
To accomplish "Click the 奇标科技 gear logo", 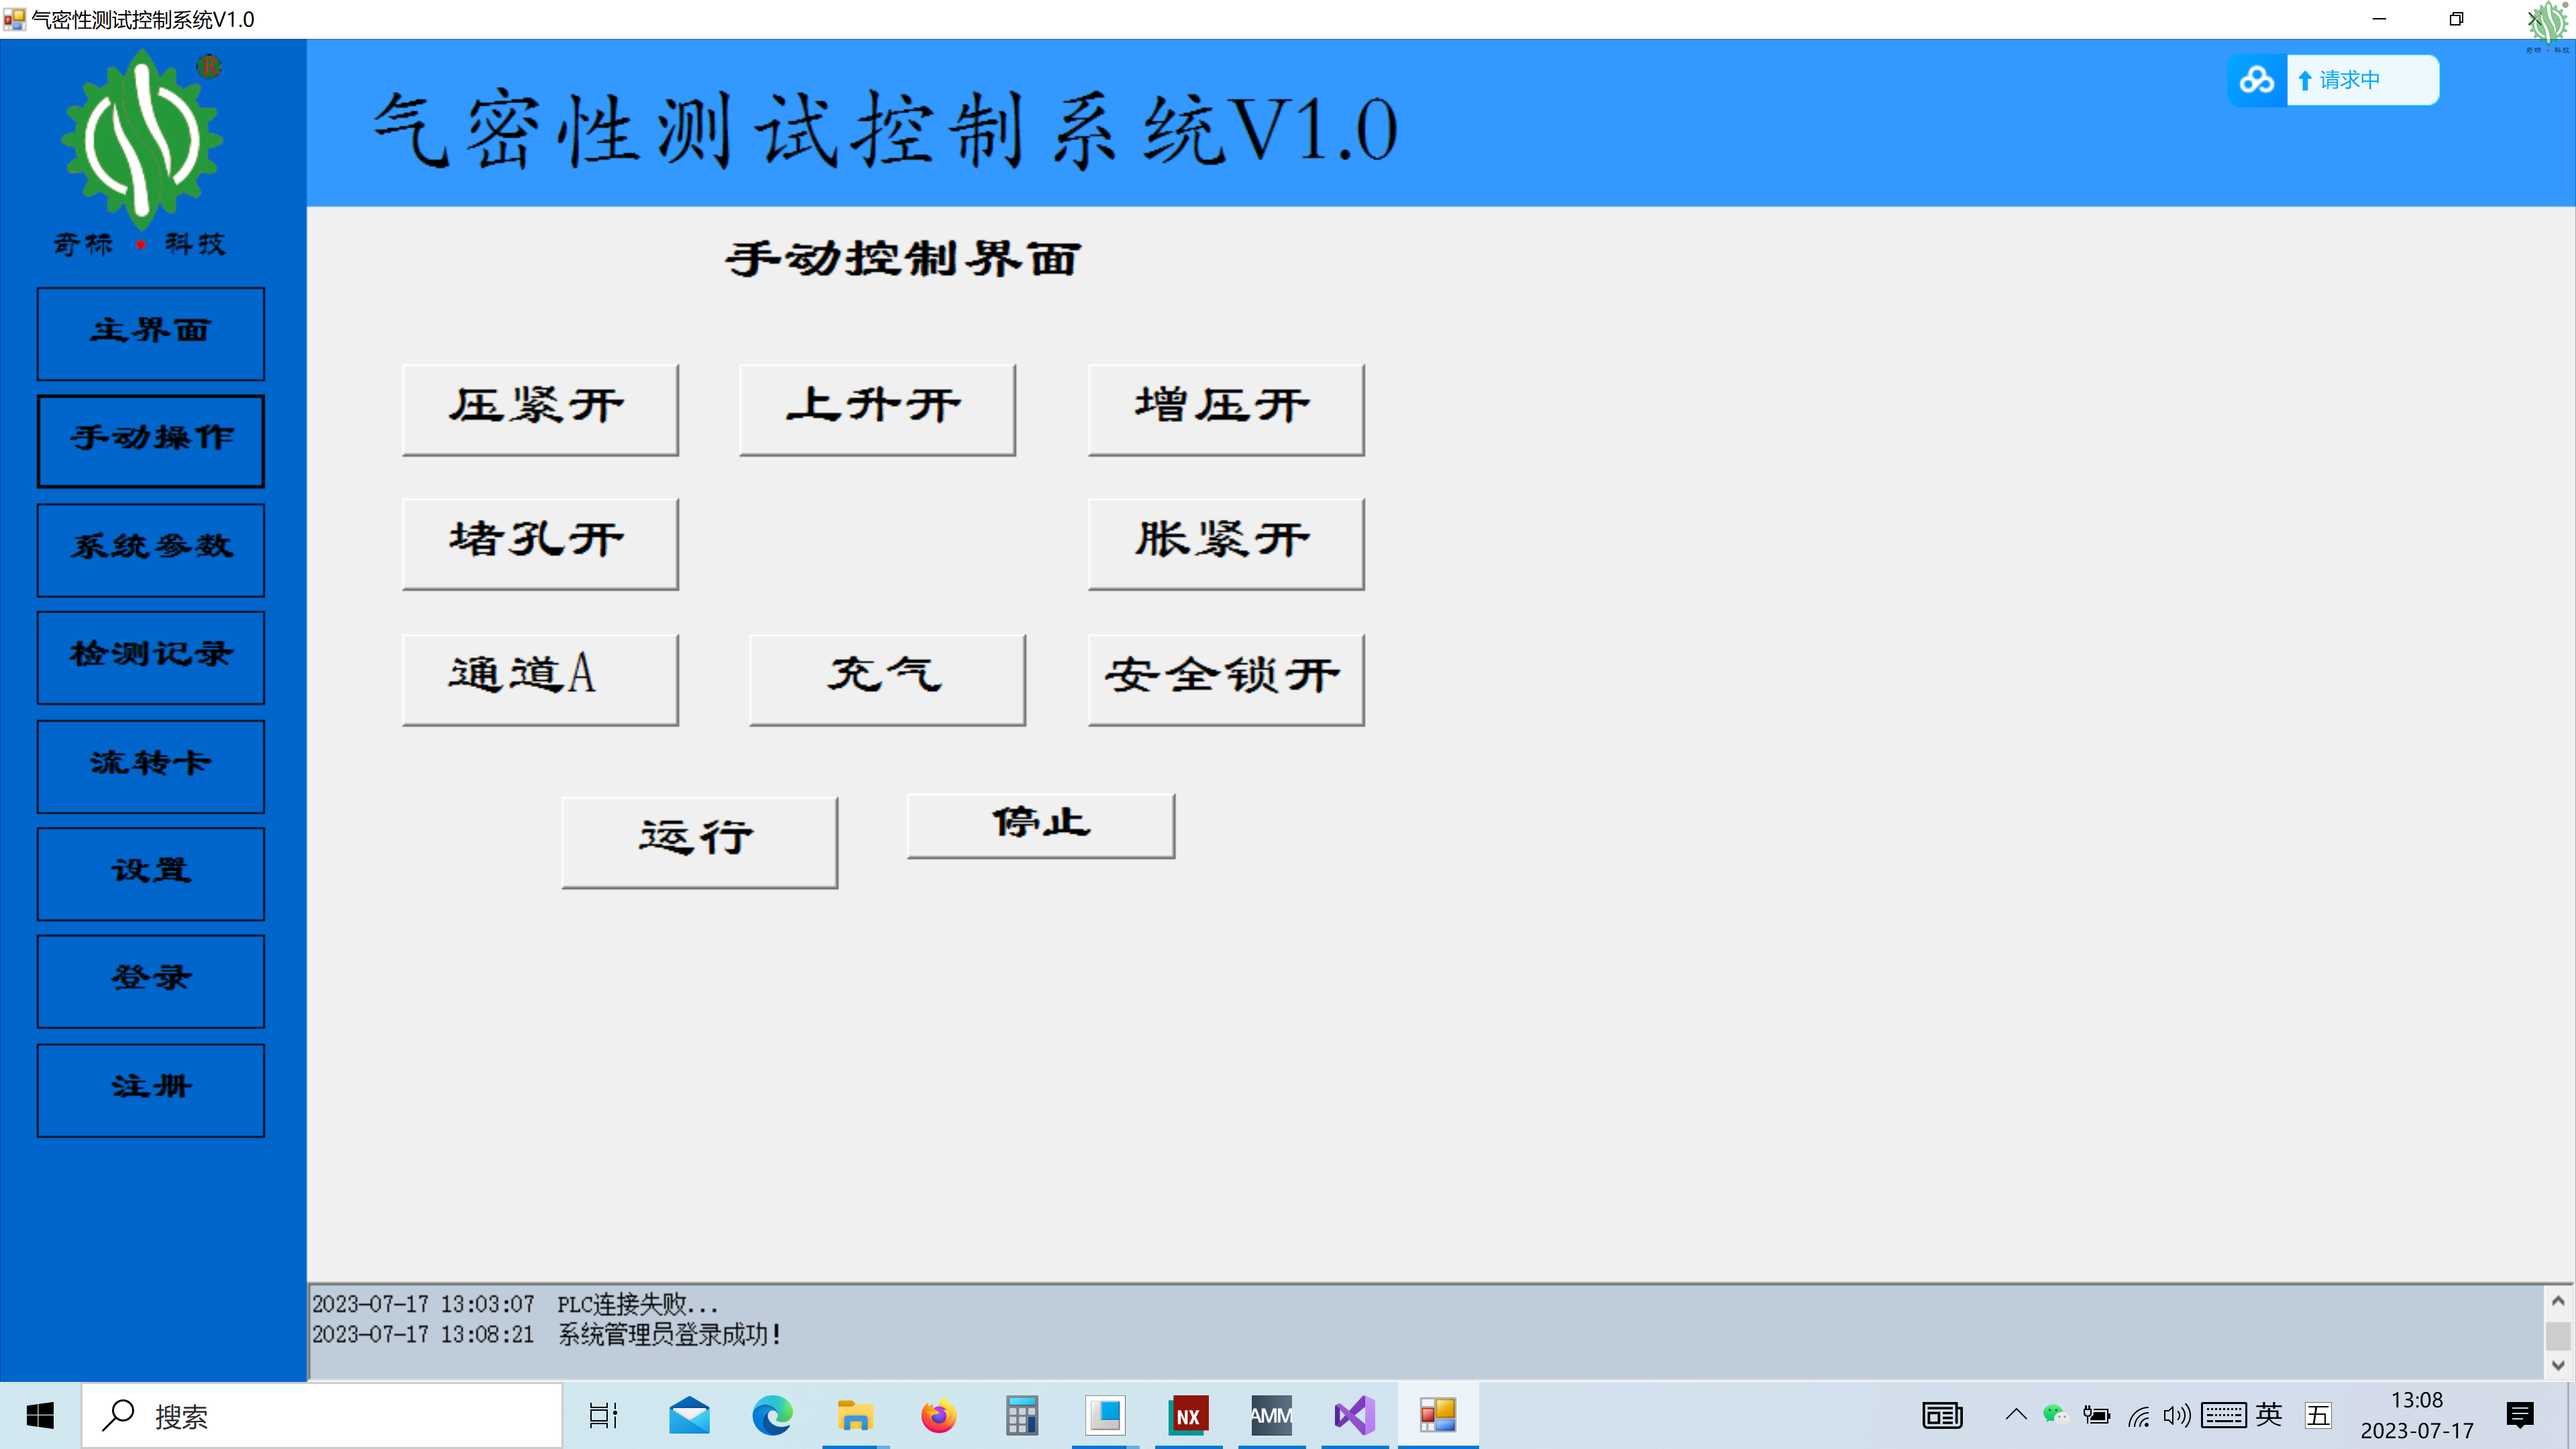I will point(142,140).
